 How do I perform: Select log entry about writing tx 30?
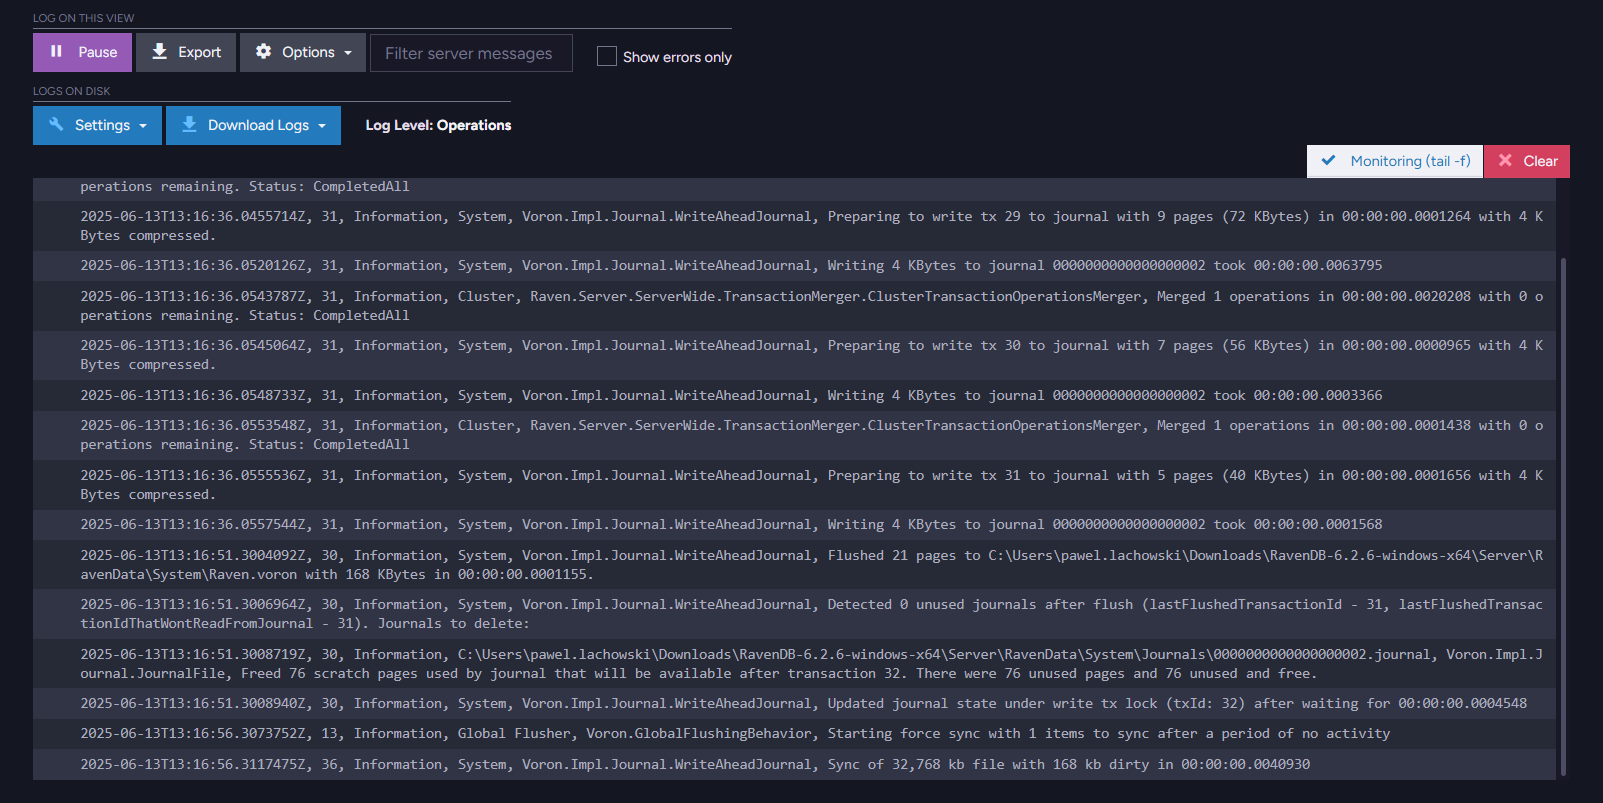794,355
